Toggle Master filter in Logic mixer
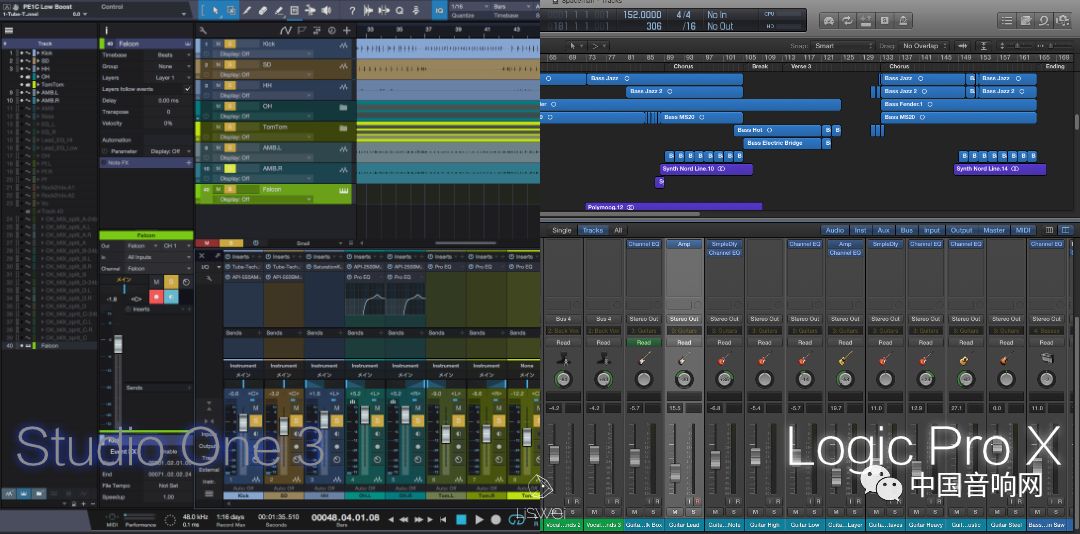Viewport: 1080px width, 534px height. pos(994,230)
